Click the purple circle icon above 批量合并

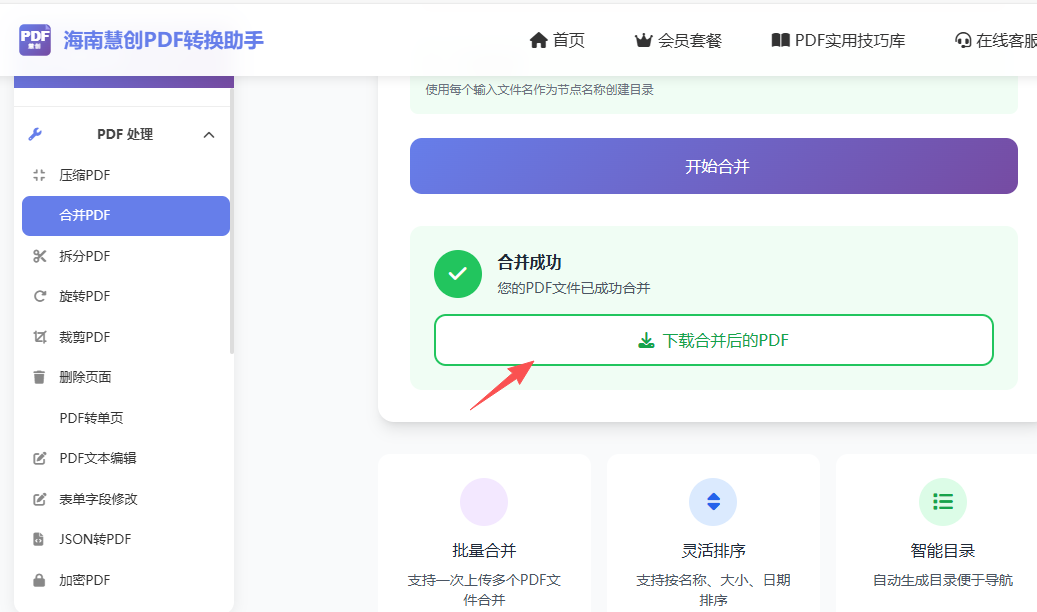point(484,502)
